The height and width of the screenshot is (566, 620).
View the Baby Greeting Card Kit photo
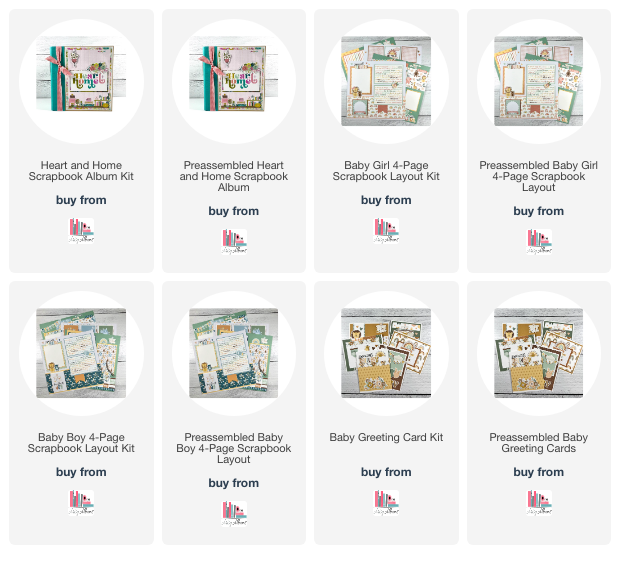386,353
